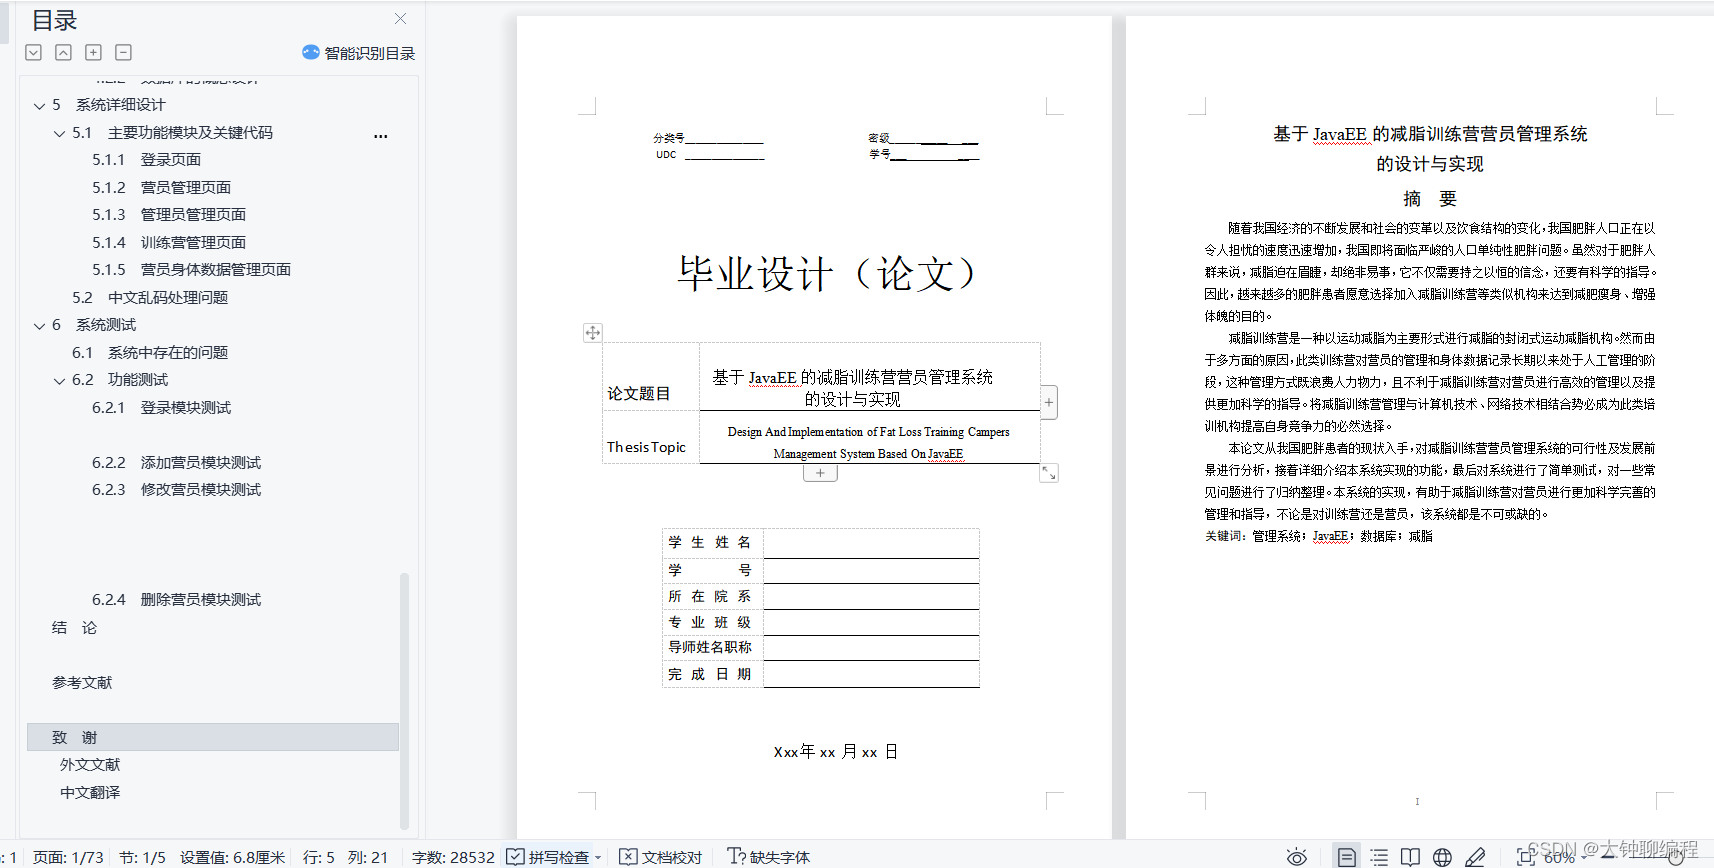The width and height of the screenshot is (1714, 868).
Task: Go to heading 6.2.2 添加营员模块测试
Action: pyautogui.click(x=177, y=463)
